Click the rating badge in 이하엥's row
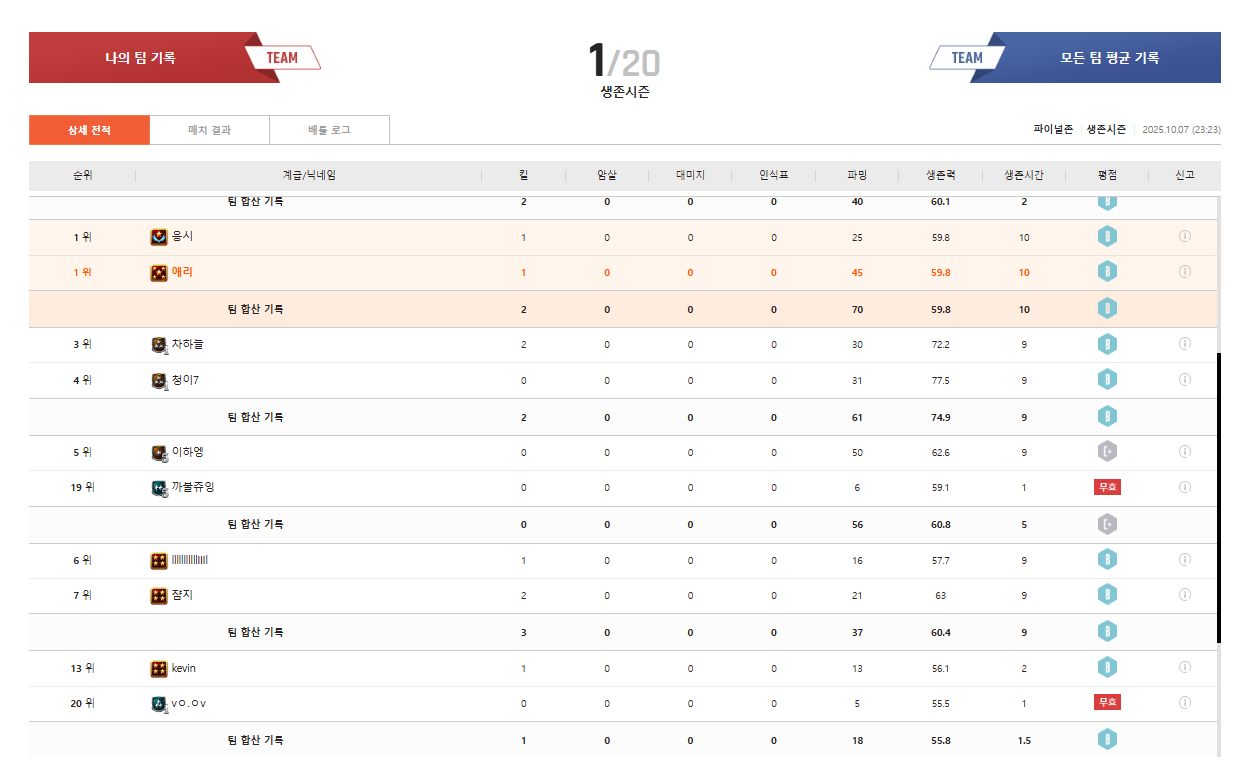Viewport: 1239px width, 764px height. point(1107,452)
